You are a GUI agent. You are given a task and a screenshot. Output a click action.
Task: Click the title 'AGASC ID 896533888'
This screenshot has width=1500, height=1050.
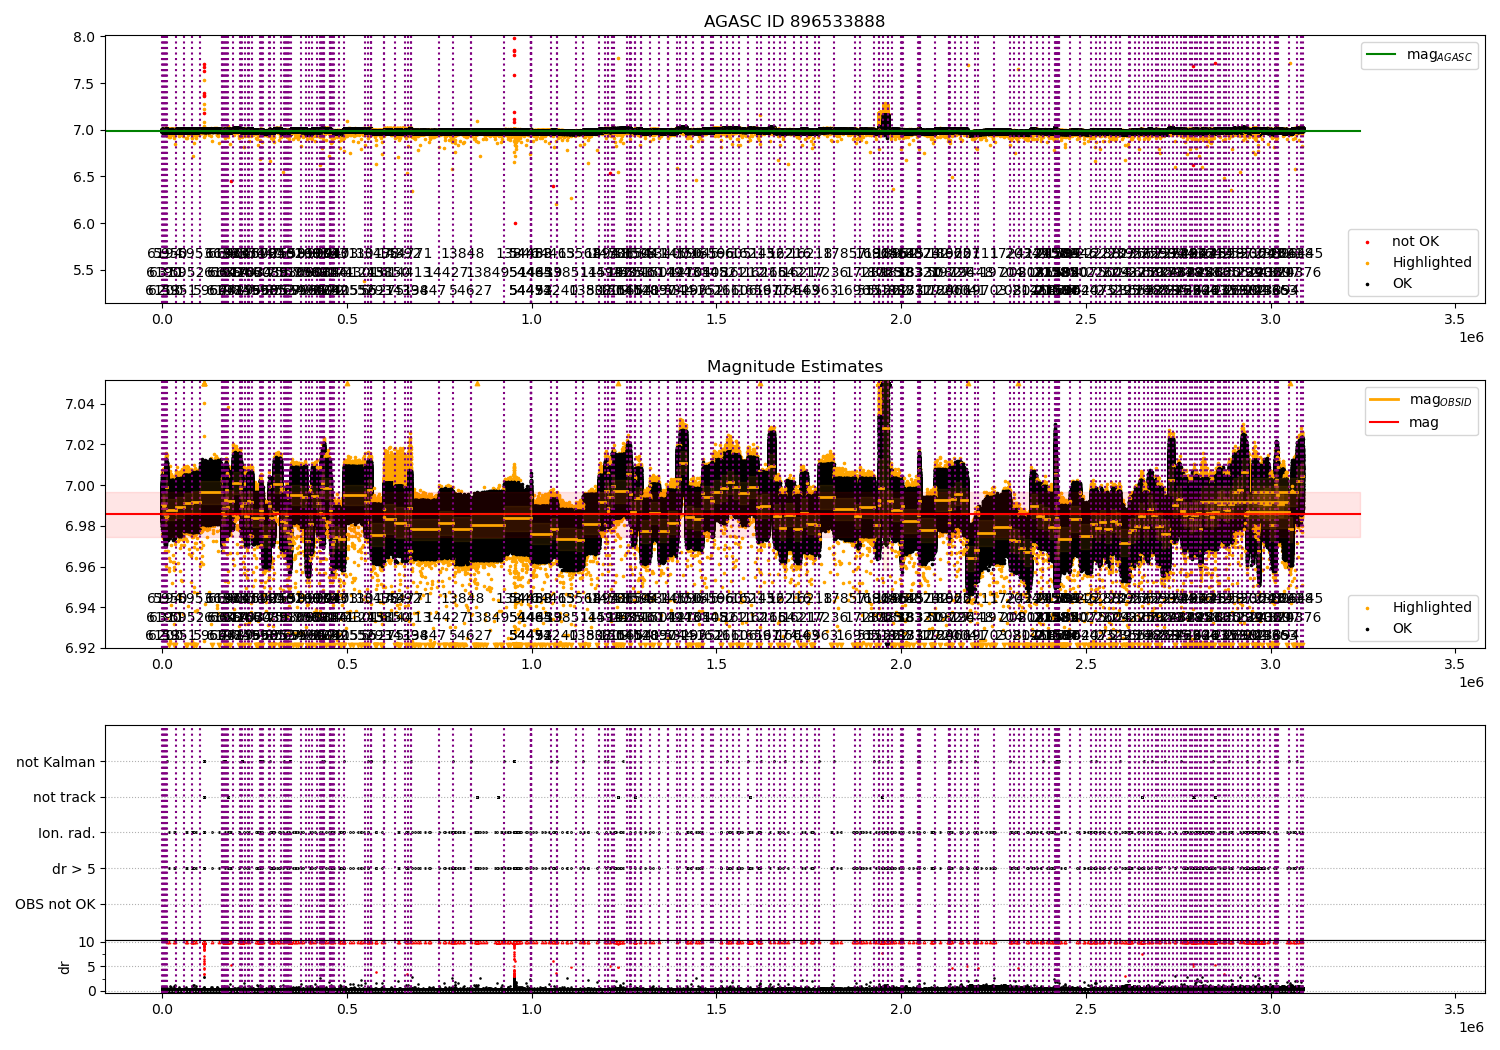[x=794, y=21]
